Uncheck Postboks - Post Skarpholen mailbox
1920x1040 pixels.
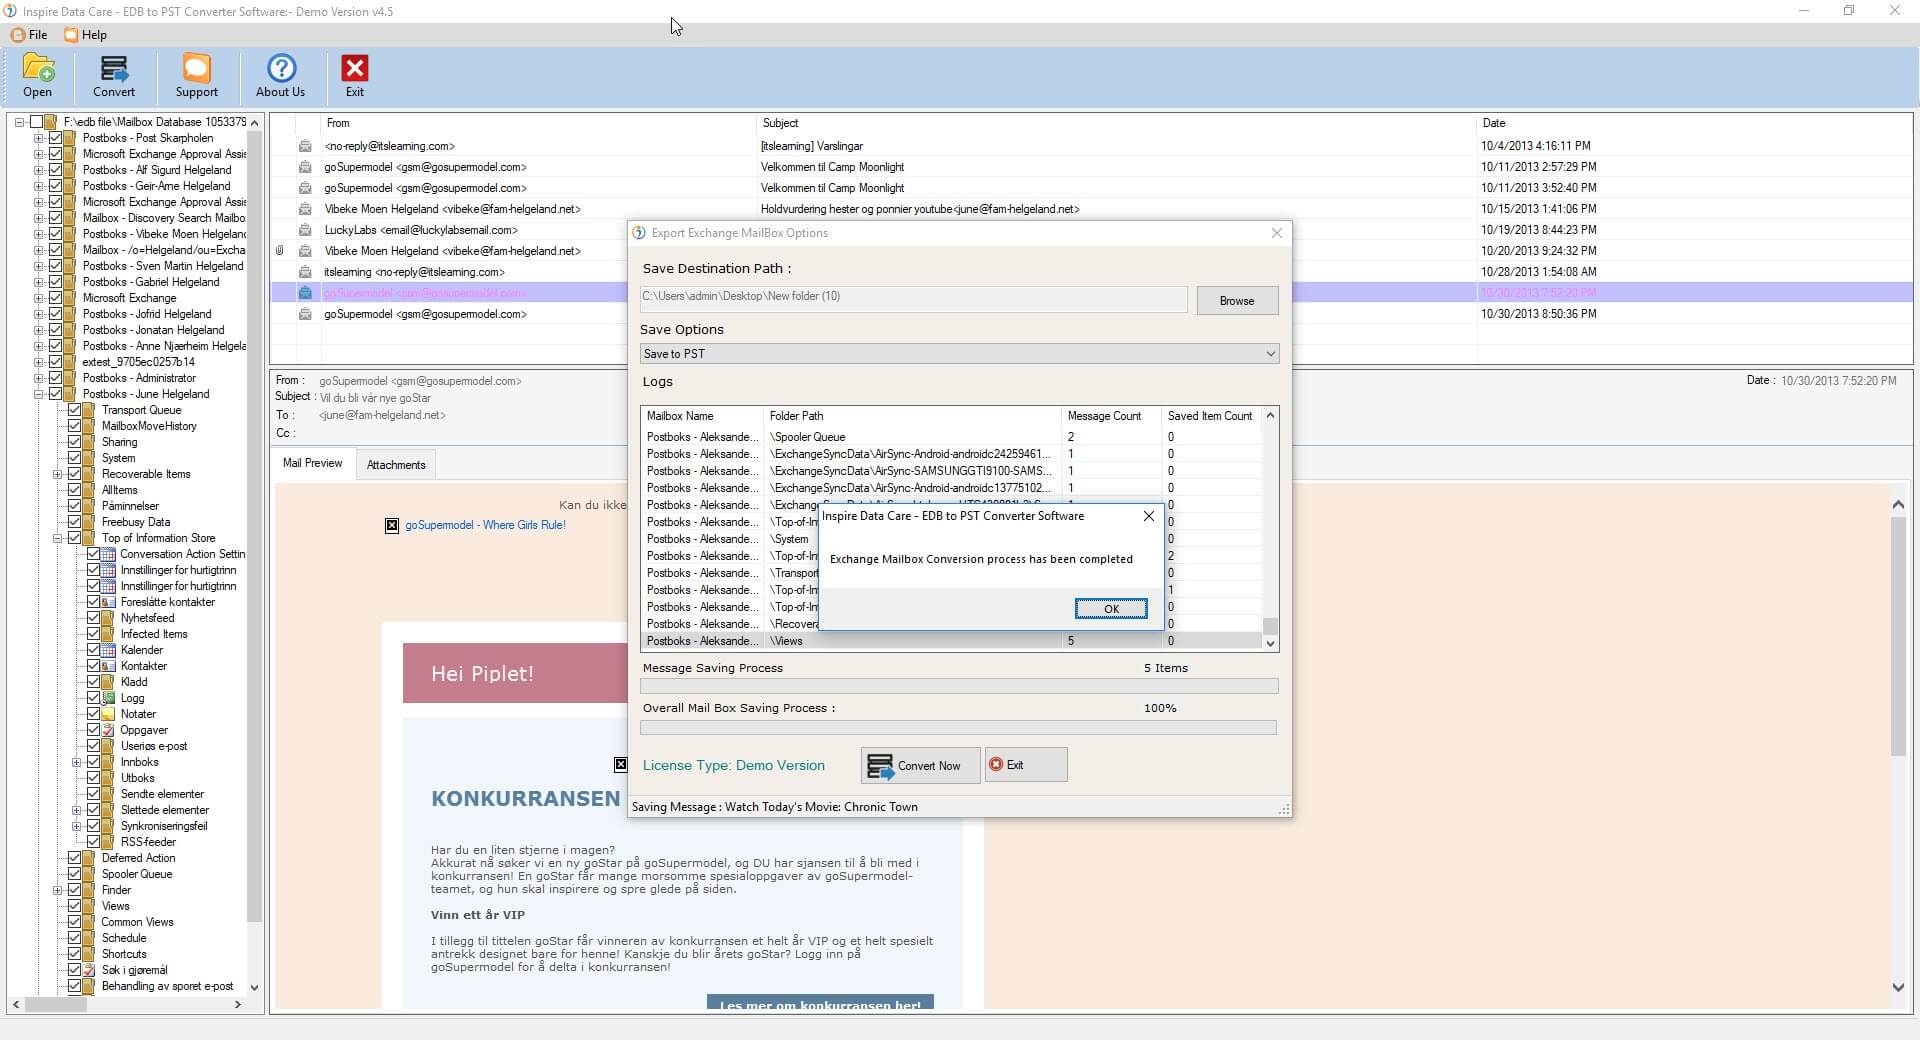(x=55, y=138)
